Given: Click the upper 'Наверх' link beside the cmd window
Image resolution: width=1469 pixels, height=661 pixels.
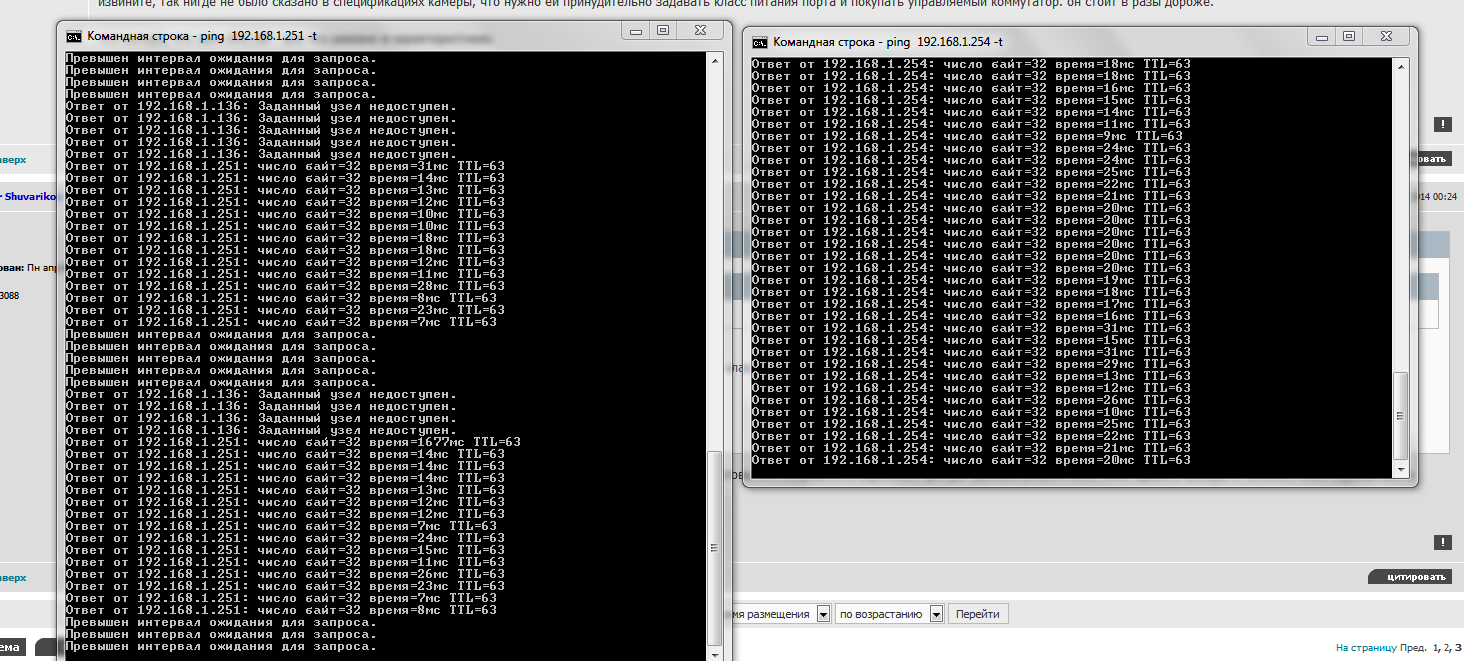Looking at the screenshot, I should (13, 159).
